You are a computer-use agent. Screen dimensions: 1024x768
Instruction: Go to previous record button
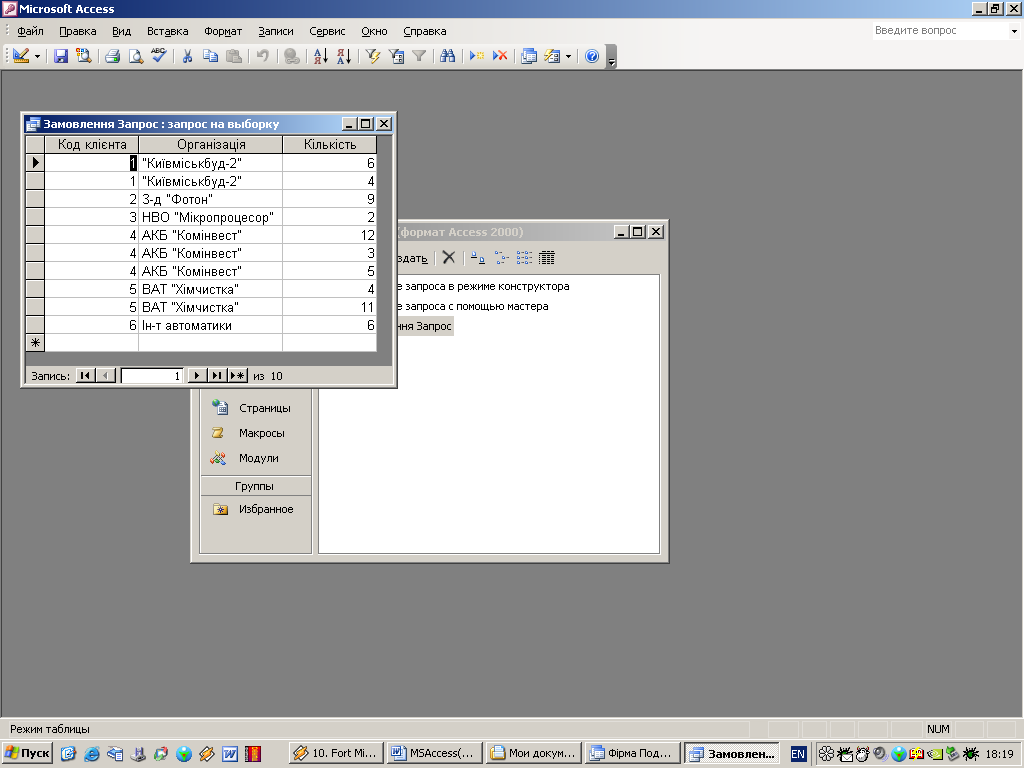(x=106, y=376)
